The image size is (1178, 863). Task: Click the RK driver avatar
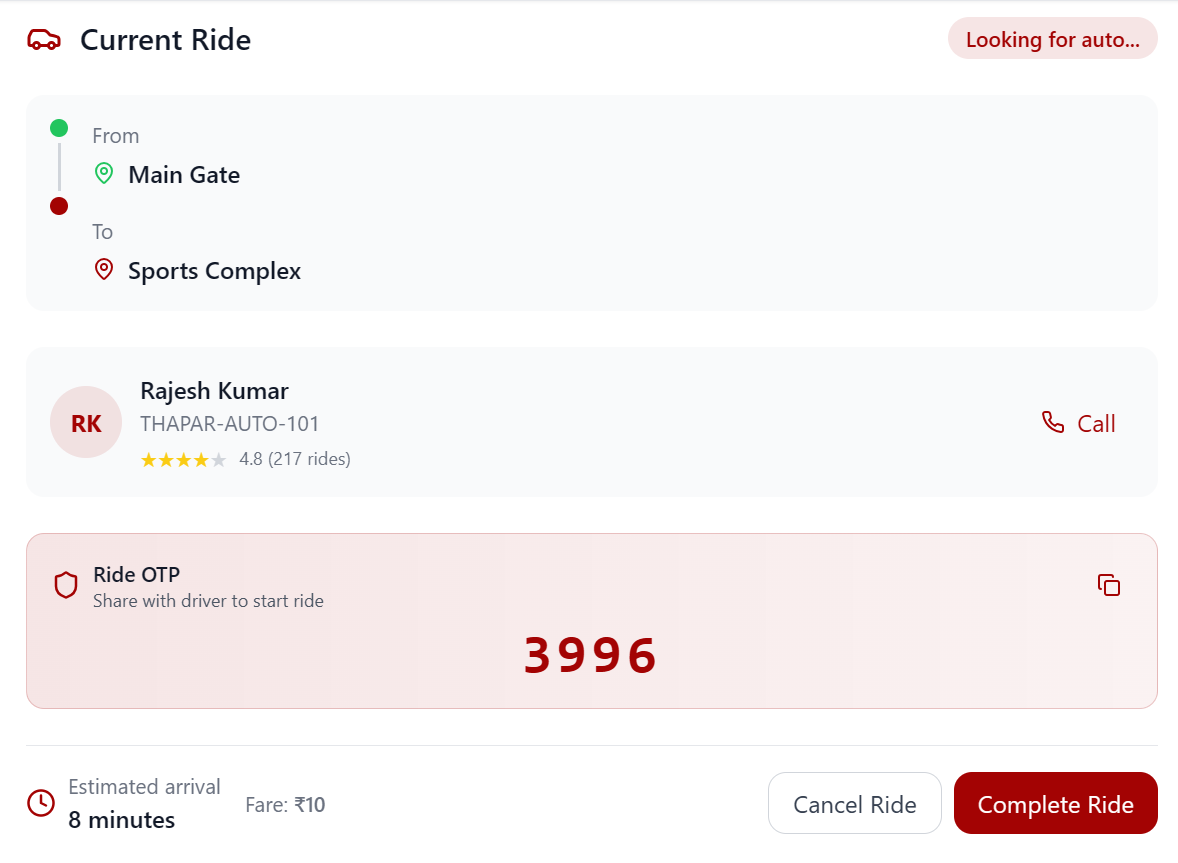86,423
